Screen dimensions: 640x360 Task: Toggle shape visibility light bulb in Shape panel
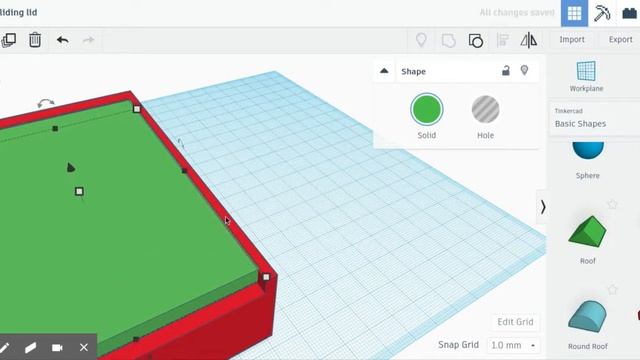pos(524,71)
